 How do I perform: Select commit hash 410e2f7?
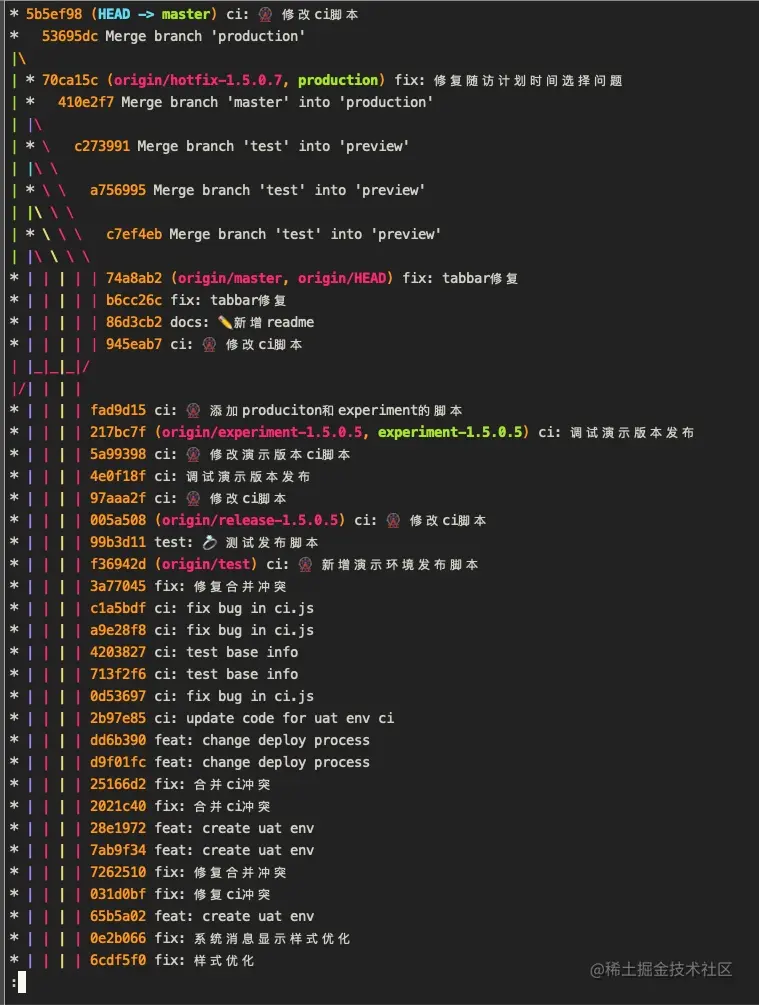(x=86, y=103)
